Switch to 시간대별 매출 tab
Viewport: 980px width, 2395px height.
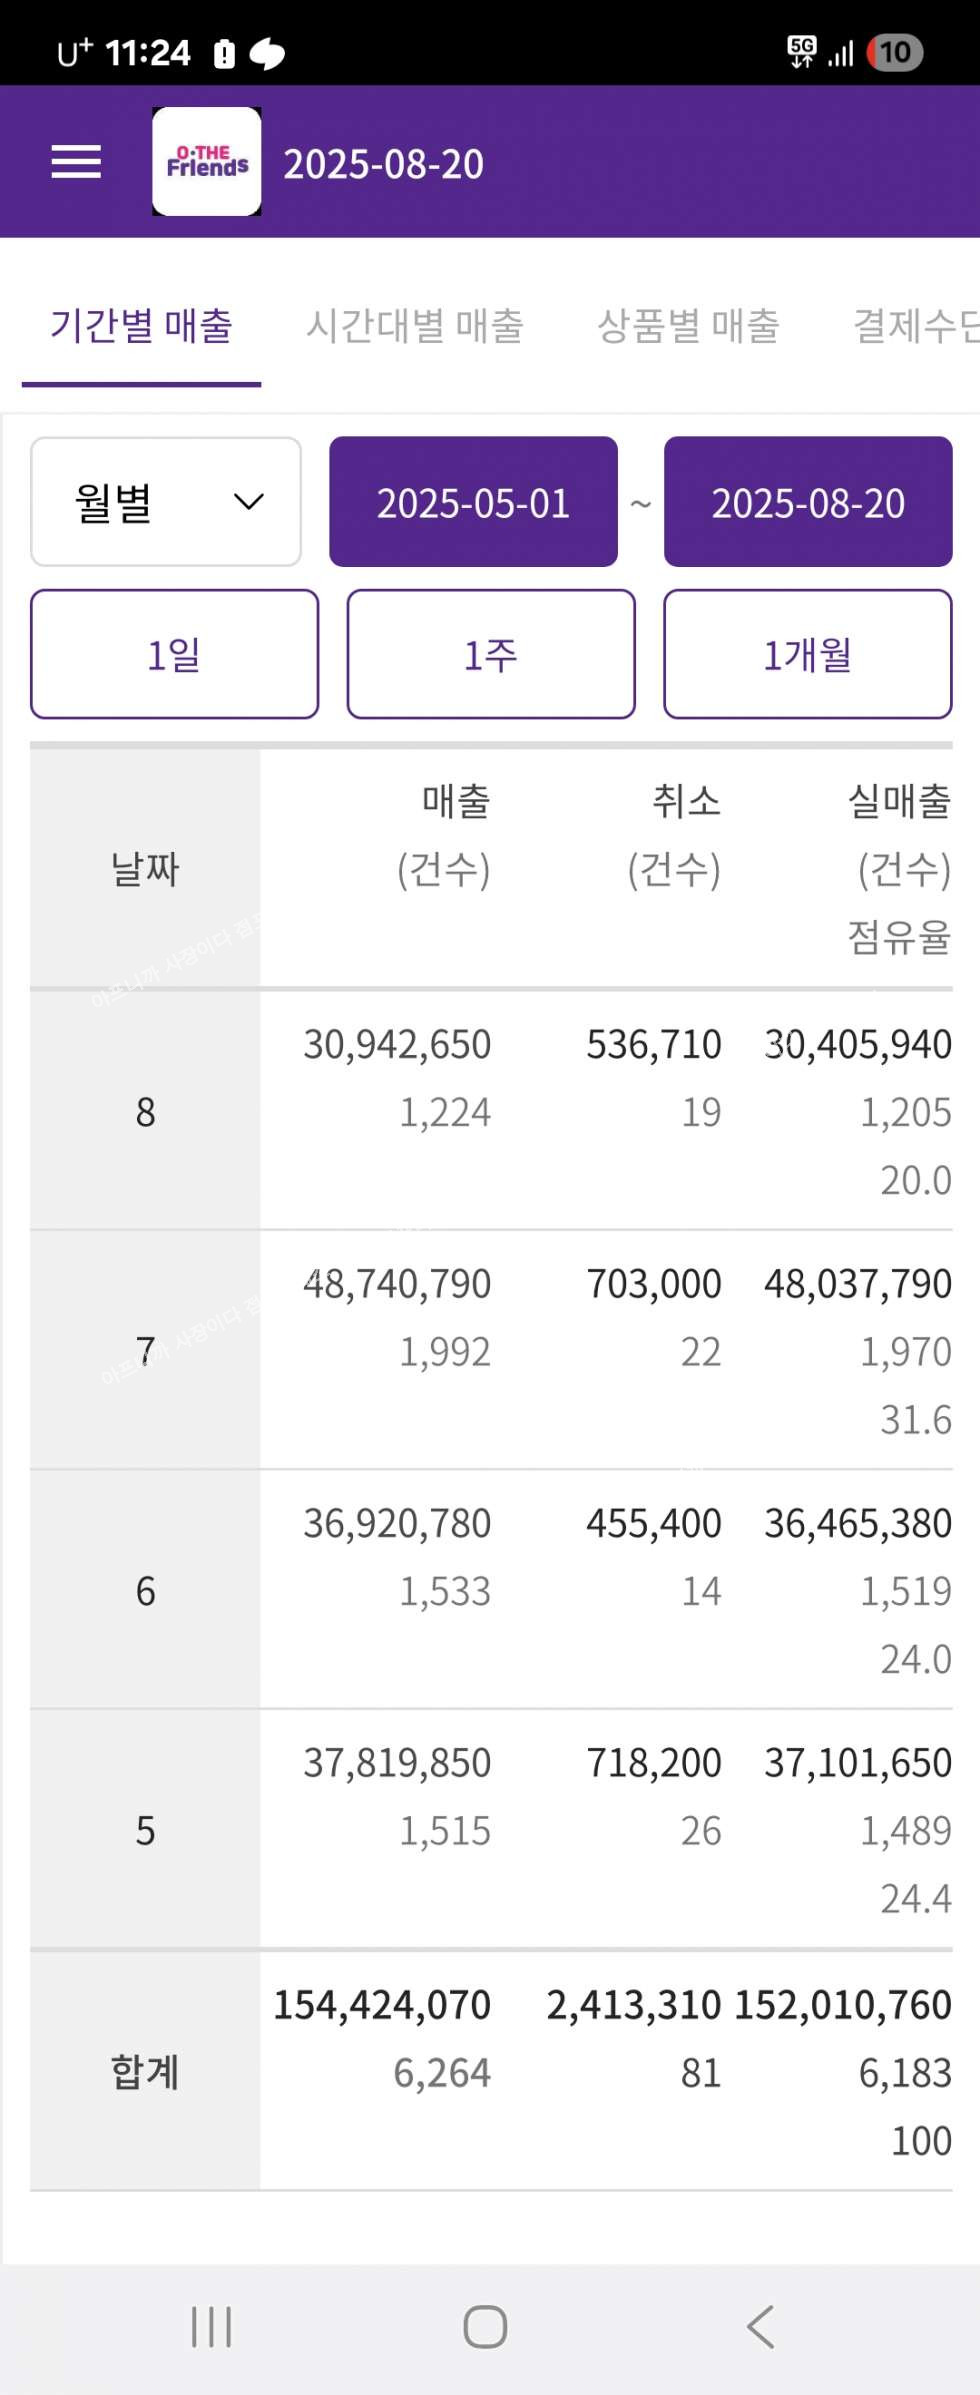click(414, 327)
